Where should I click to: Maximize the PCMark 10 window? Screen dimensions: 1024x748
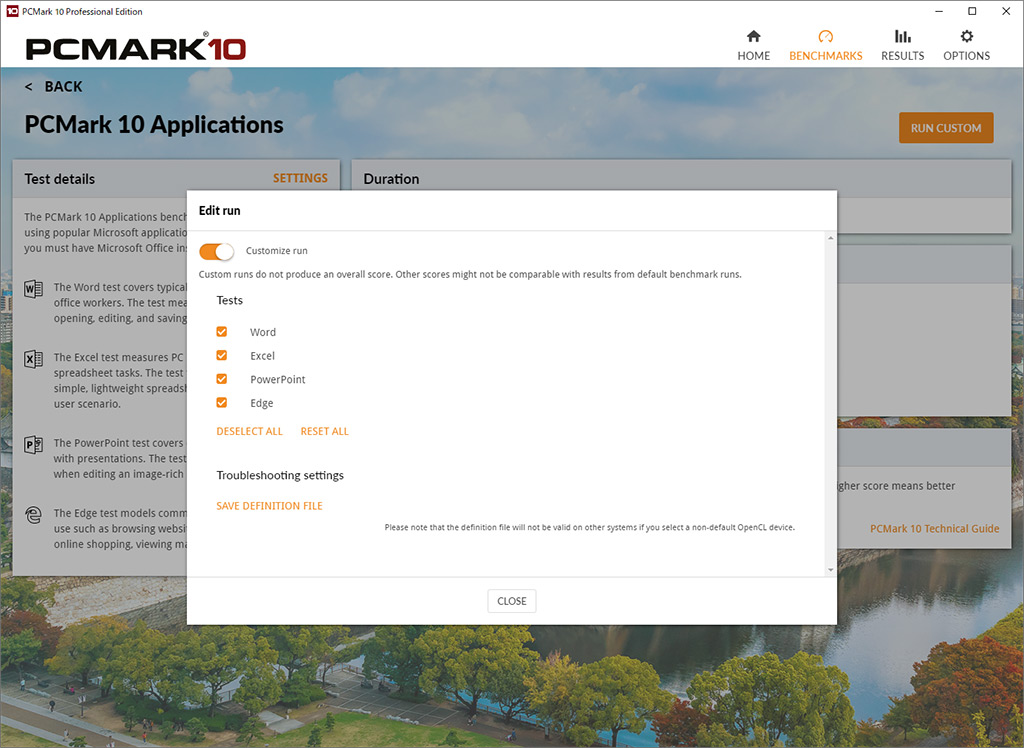(x=972, y=11)
